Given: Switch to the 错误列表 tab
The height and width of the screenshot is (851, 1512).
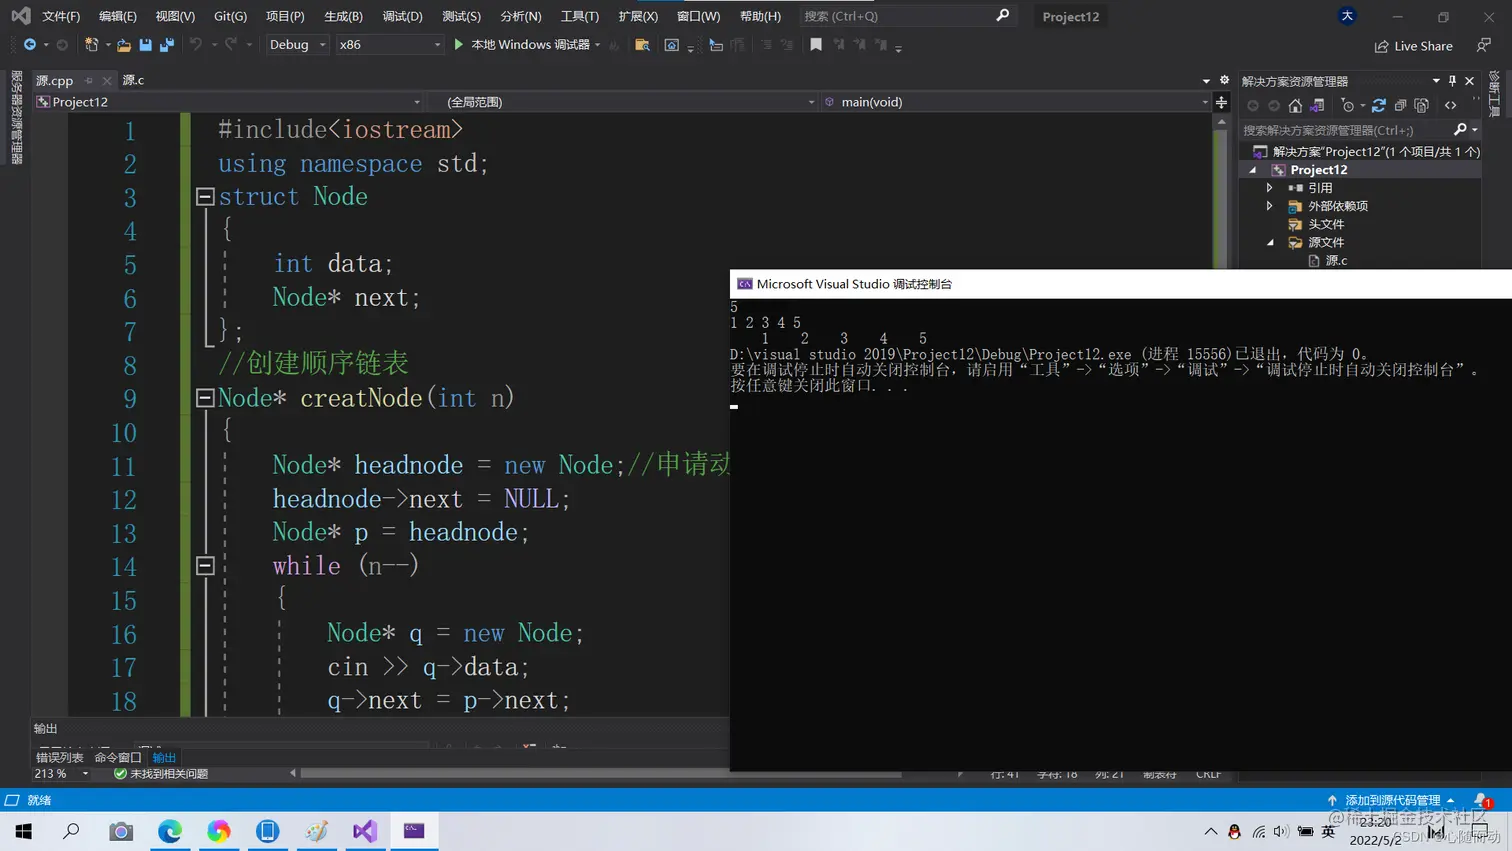Looking at the screenshot, I should (60, 758).
